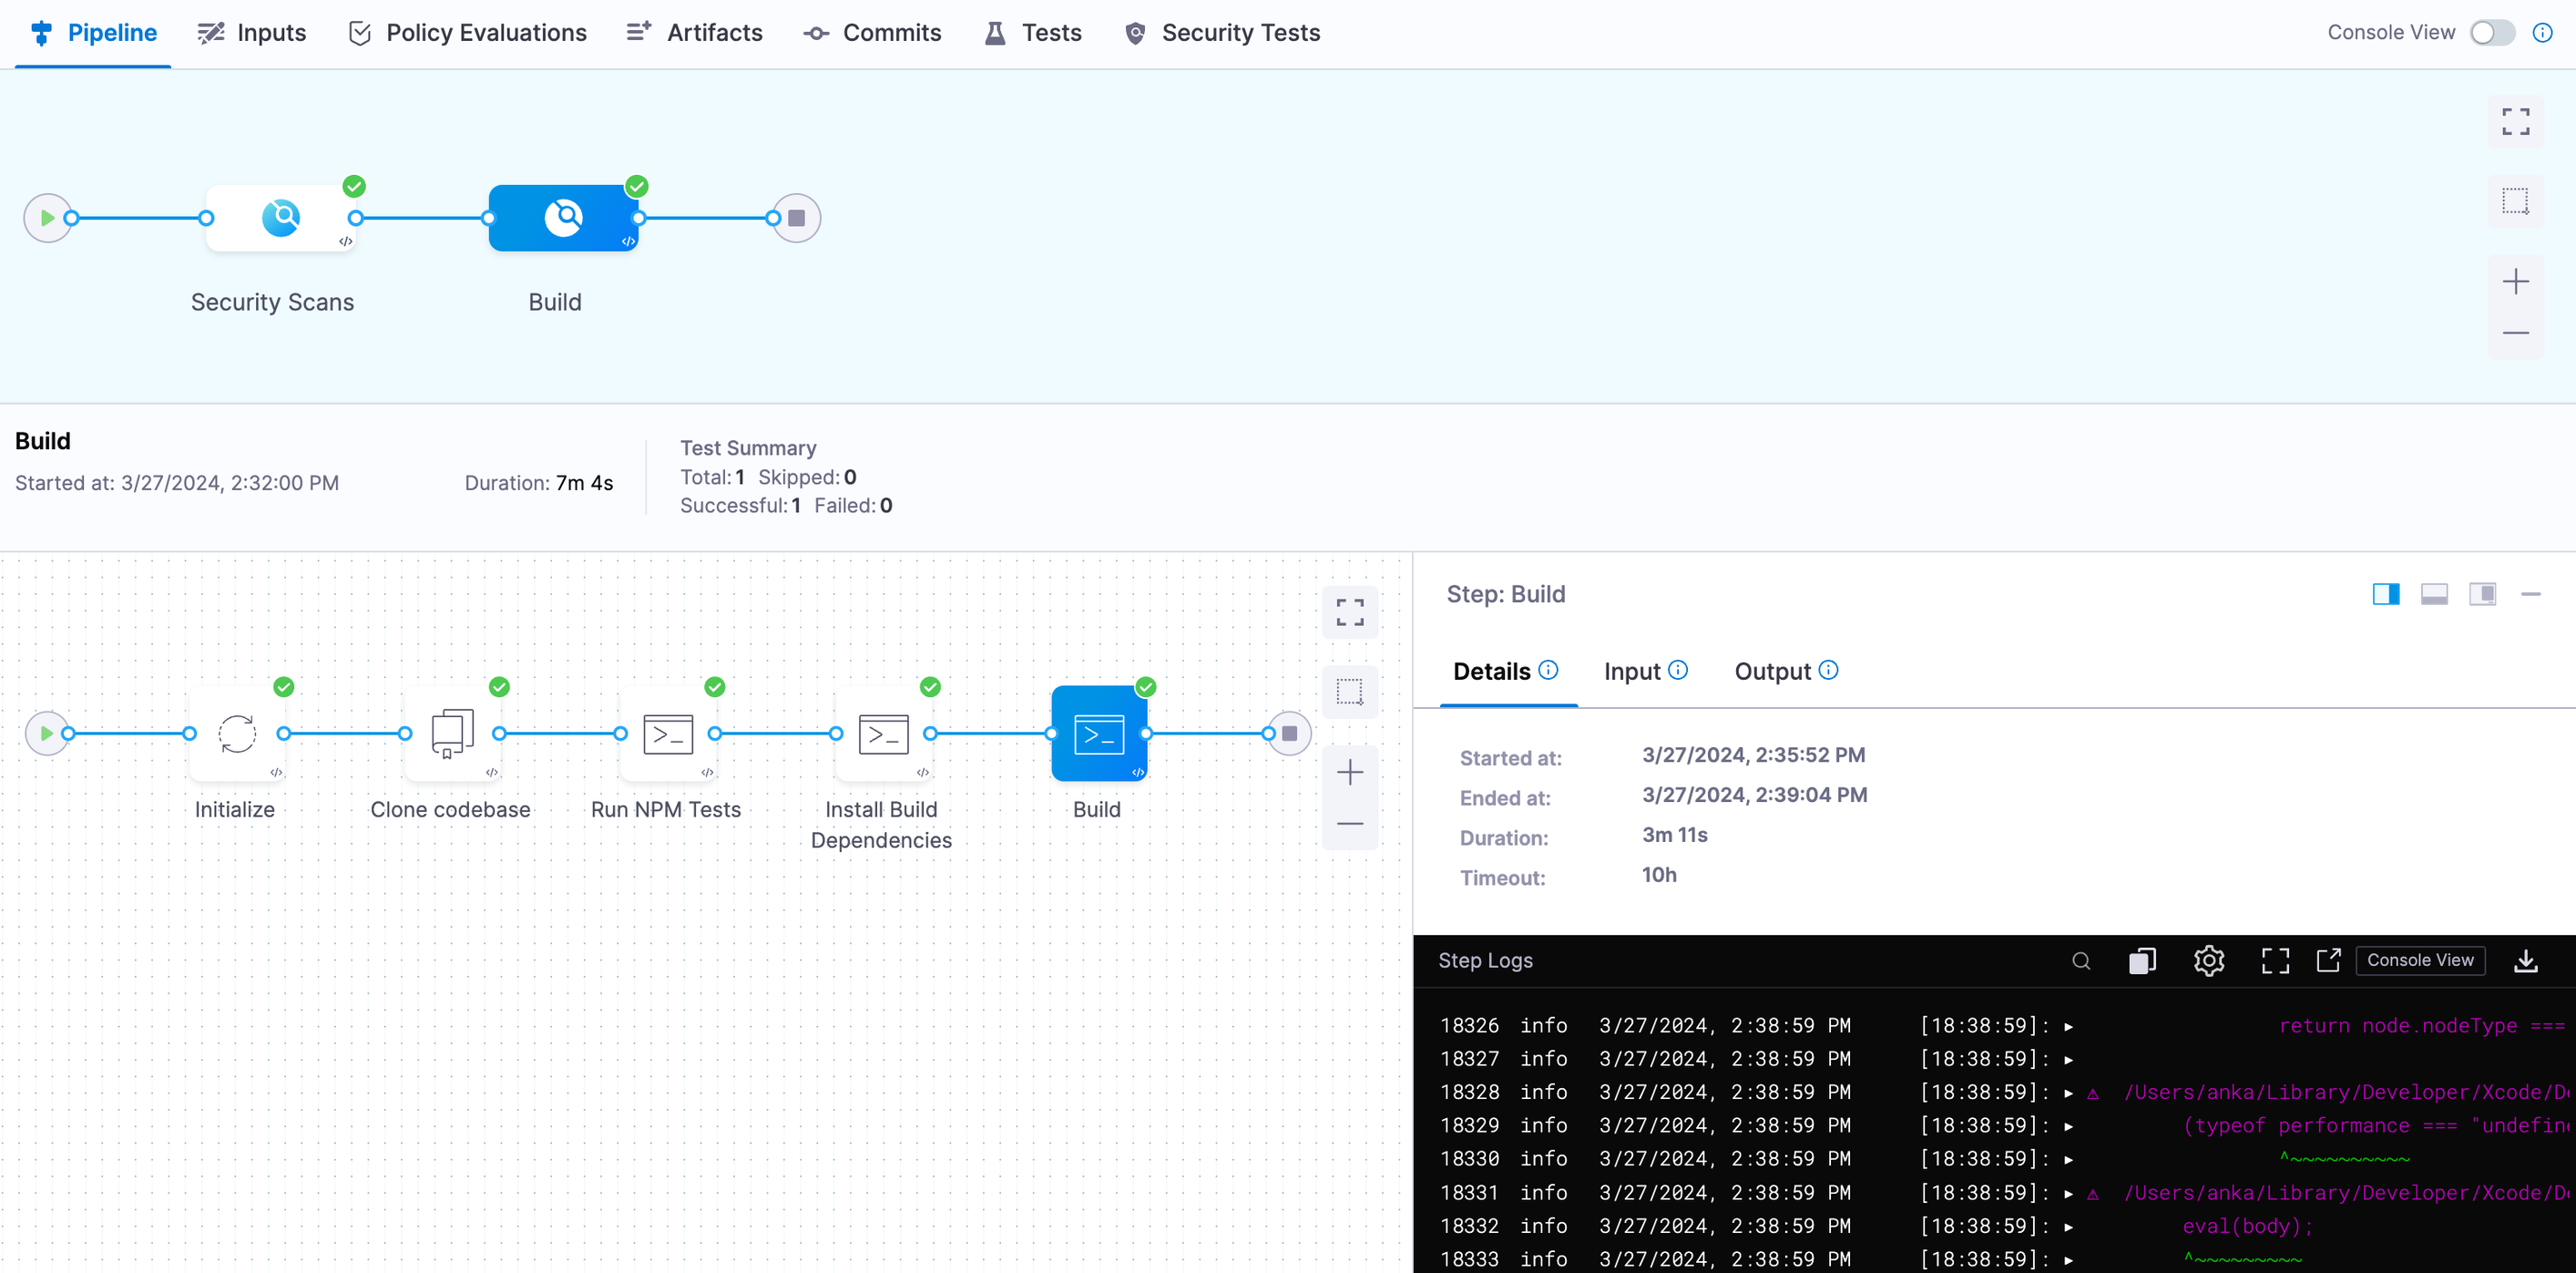Dock step panel to the bottom

[x=2433, y=594]
